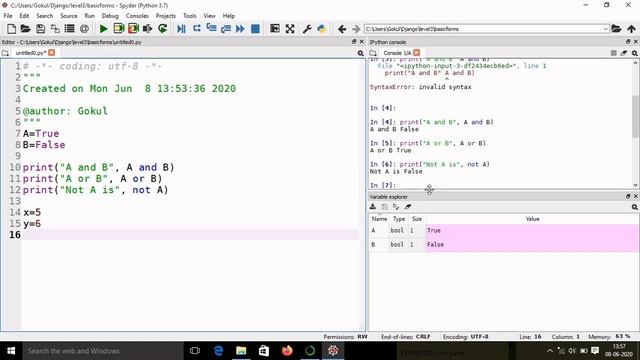This screenshot has height=360, width=640.
Task: Open the Source menu
Action: 69,16
